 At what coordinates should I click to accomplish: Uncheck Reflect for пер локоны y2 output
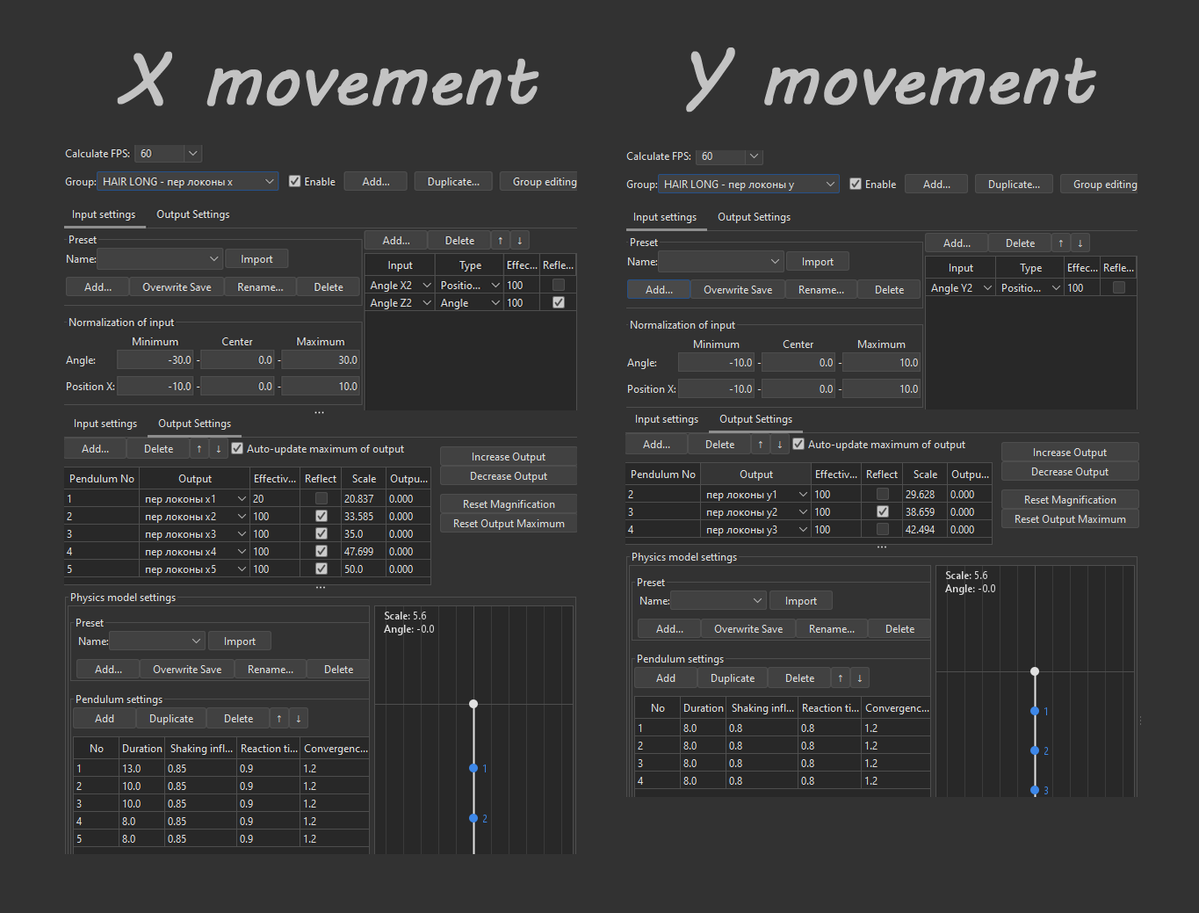pos(882,512)
